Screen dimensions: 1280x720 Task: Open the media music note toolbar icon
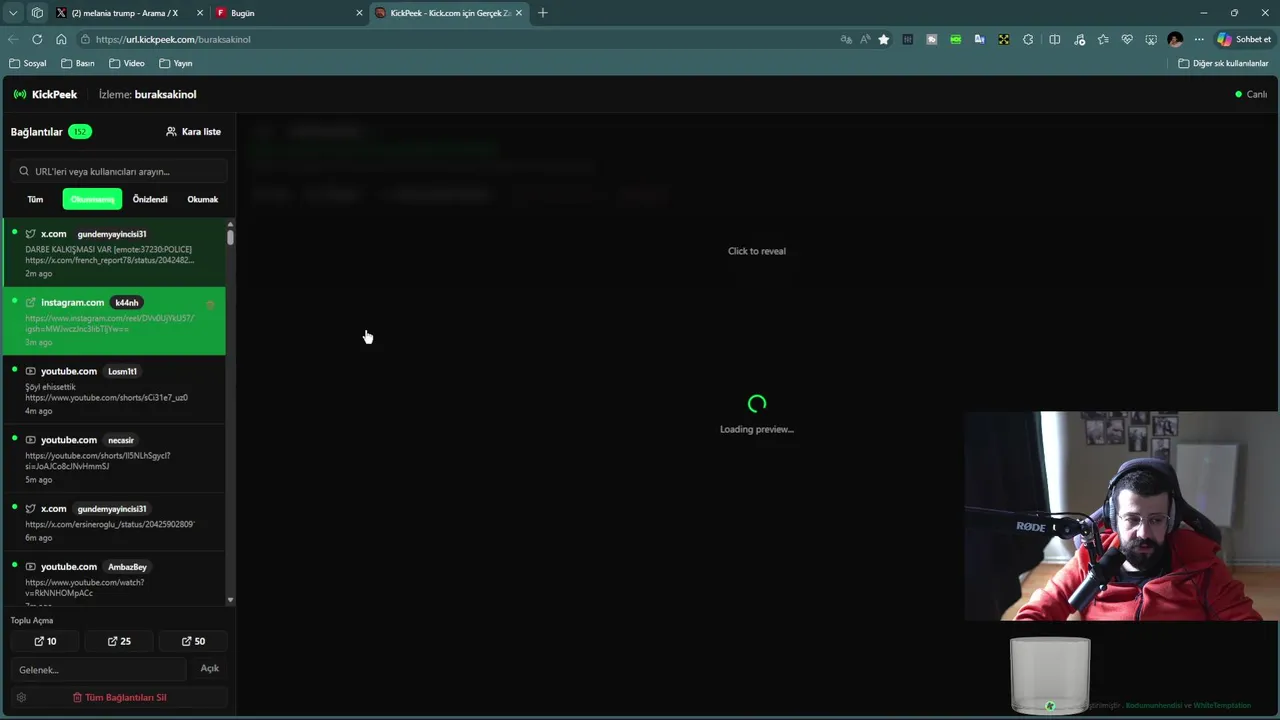tap(1080, 39)
